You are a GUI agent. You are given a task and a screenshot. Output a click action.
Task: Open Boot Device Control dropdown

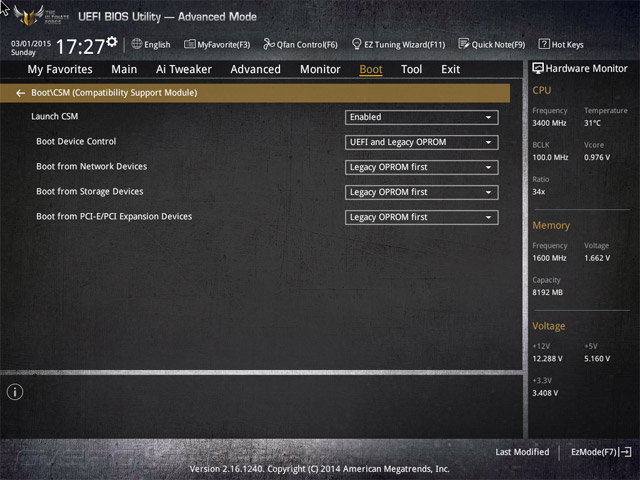[x=421, y=142]
